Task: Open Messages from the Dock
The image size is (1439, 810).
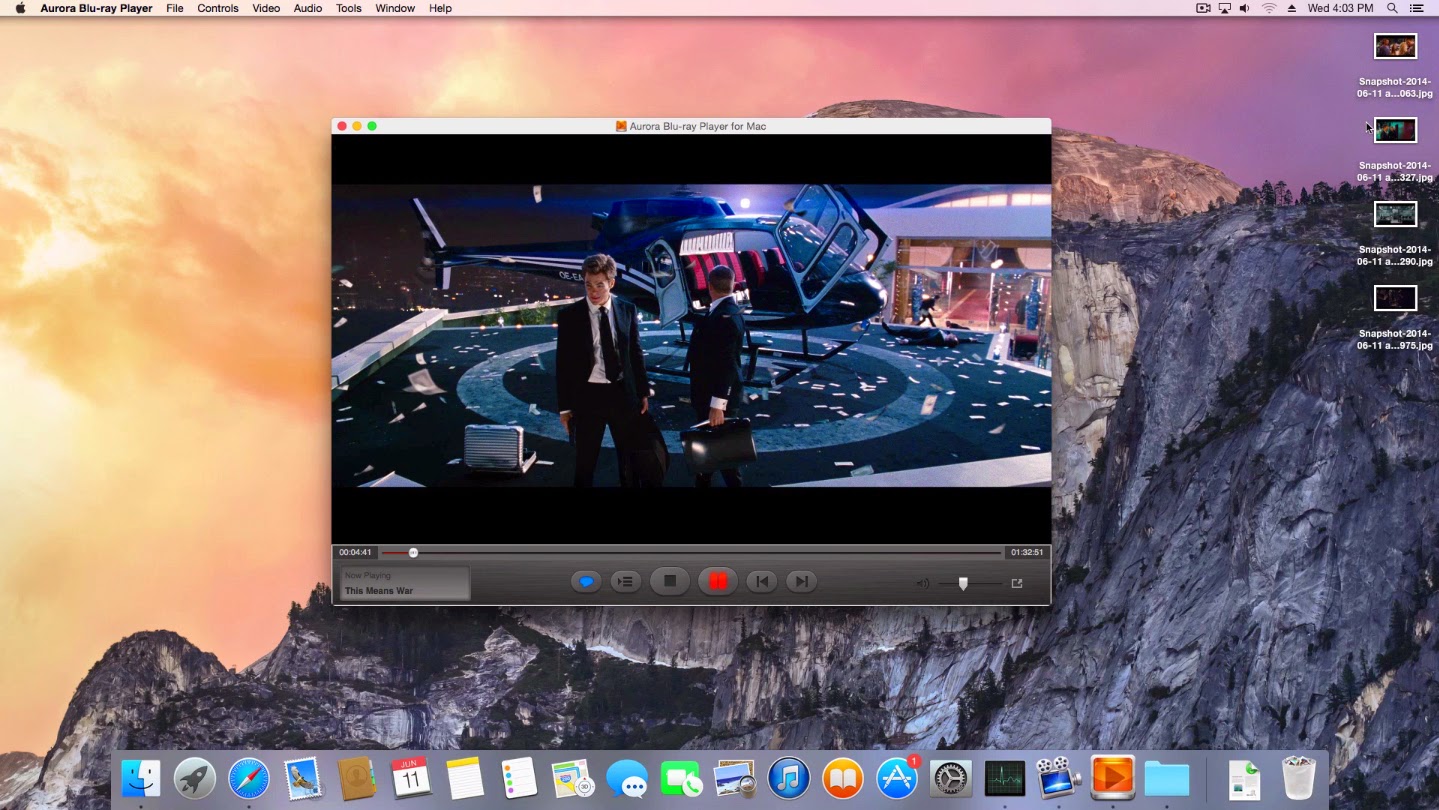Action: pyautogui.click(x=627, y=778)
